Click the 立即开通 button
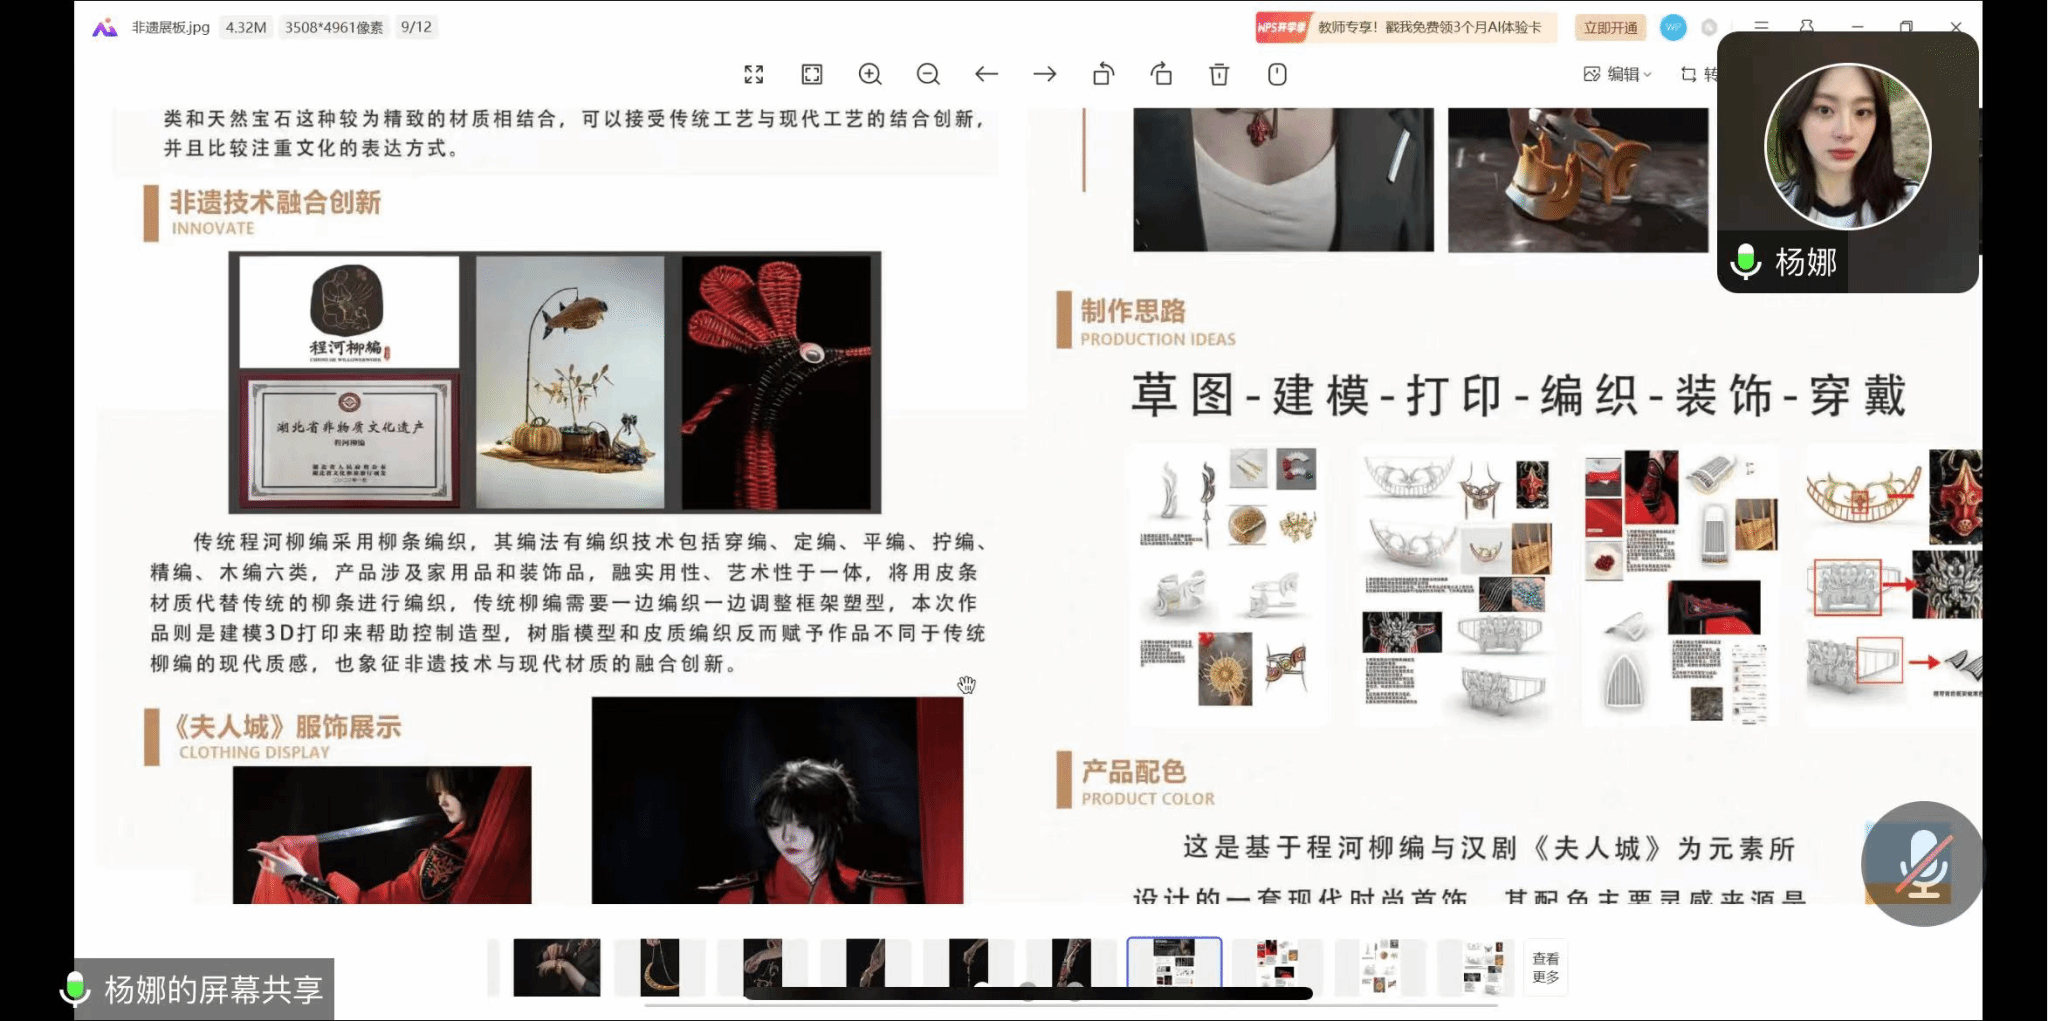The height and width of the screenshot is (1021, 2048). 1610,27
